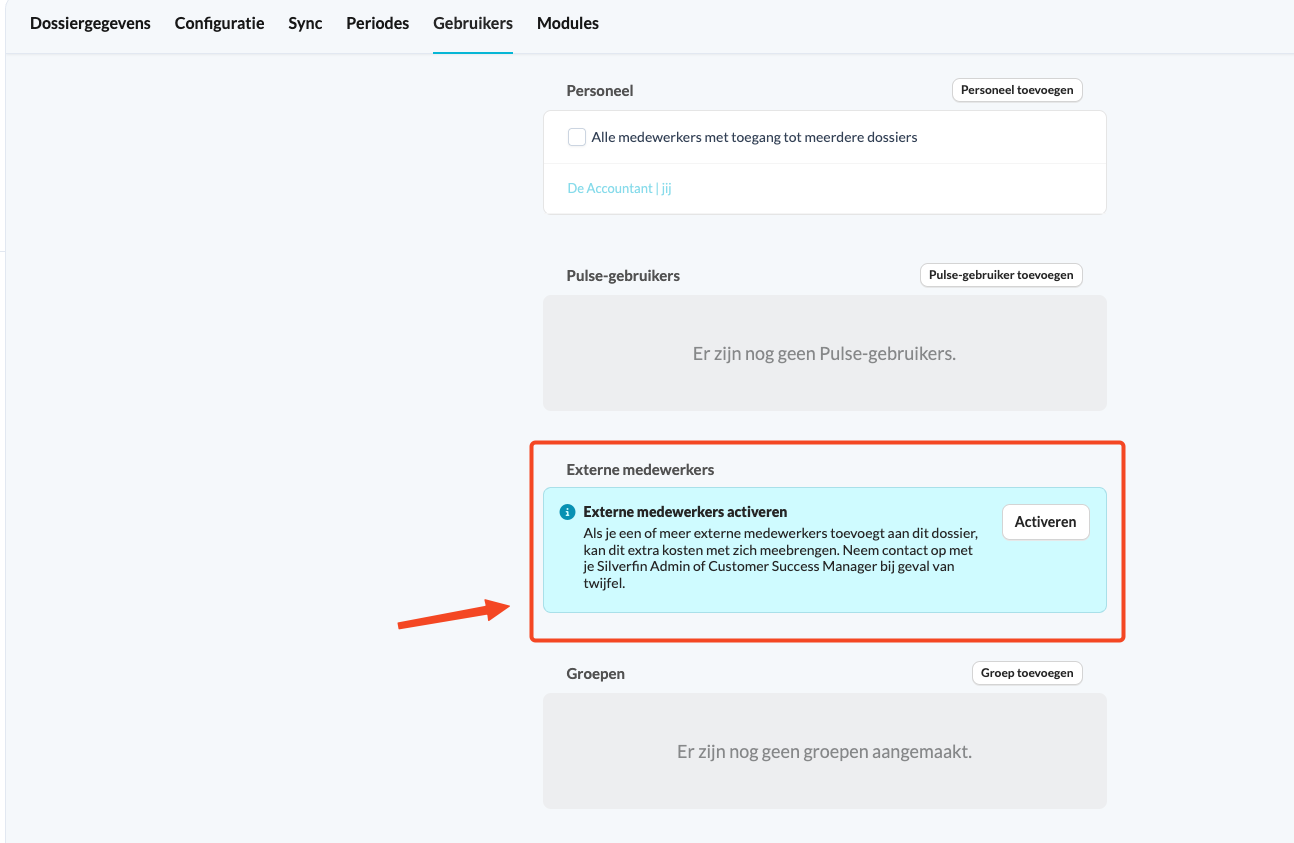
Task: Go to the Sync tab
Action: (x=305, y=23)
